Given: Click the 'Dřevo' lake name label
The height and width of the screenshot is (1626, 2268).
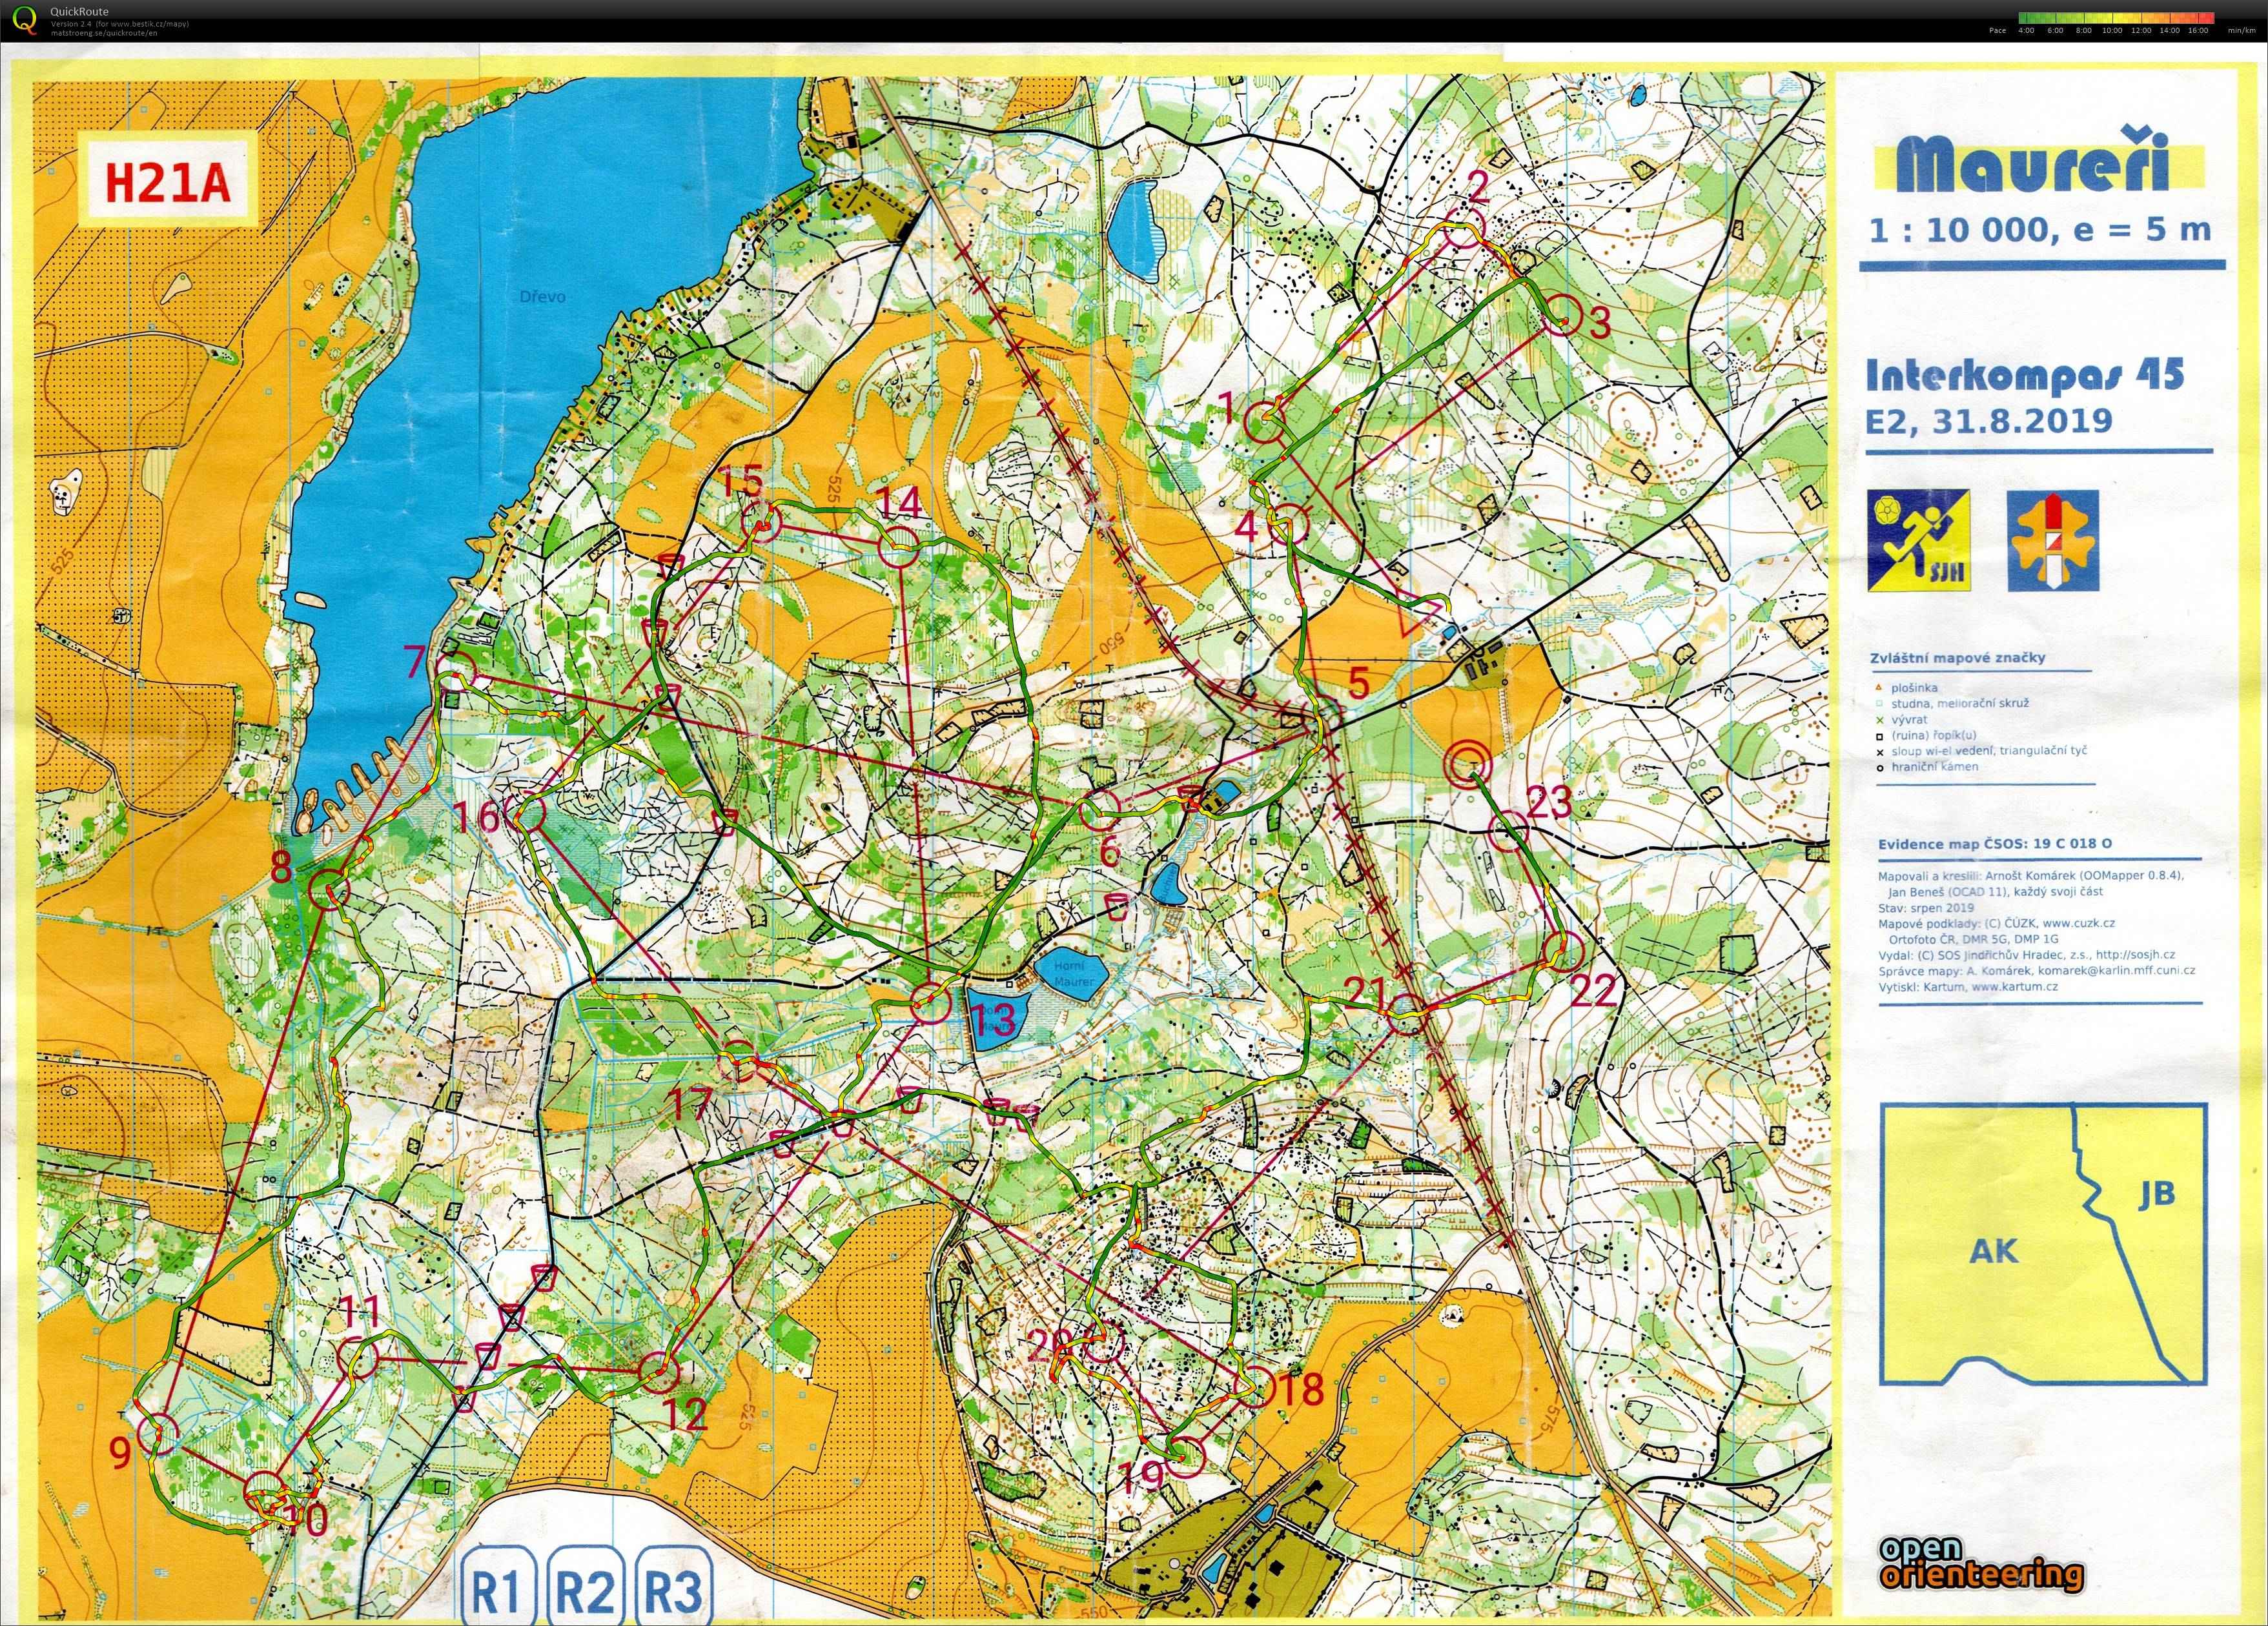Looking at the screenshot, I should pos(542,297).
